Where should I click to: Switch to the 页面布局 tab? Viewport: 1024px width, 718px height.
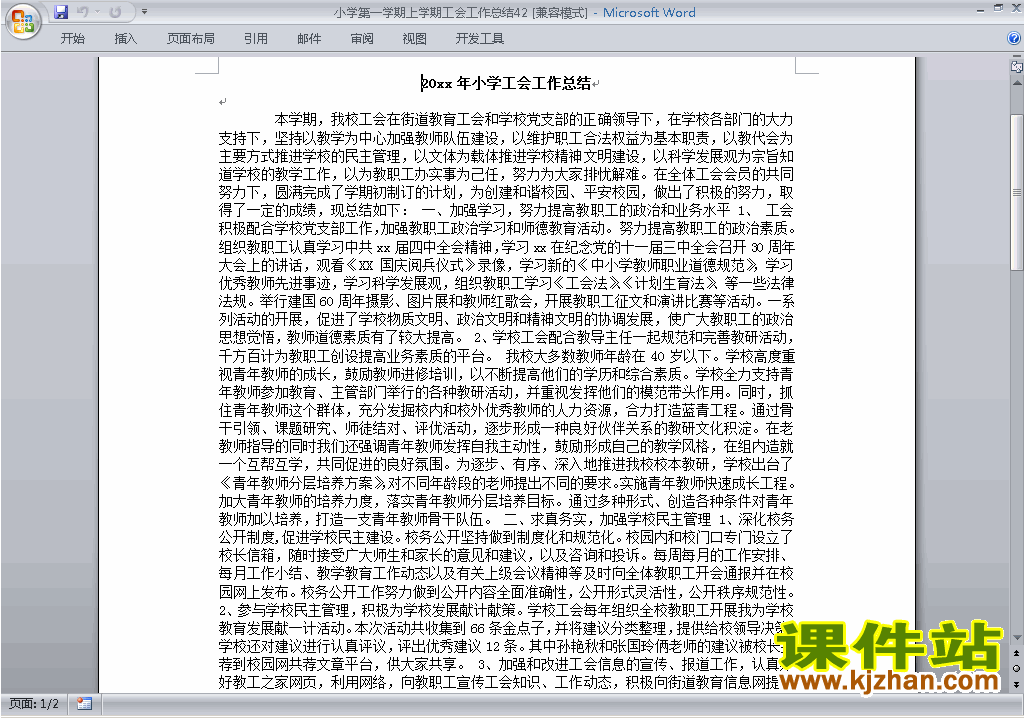191,39
